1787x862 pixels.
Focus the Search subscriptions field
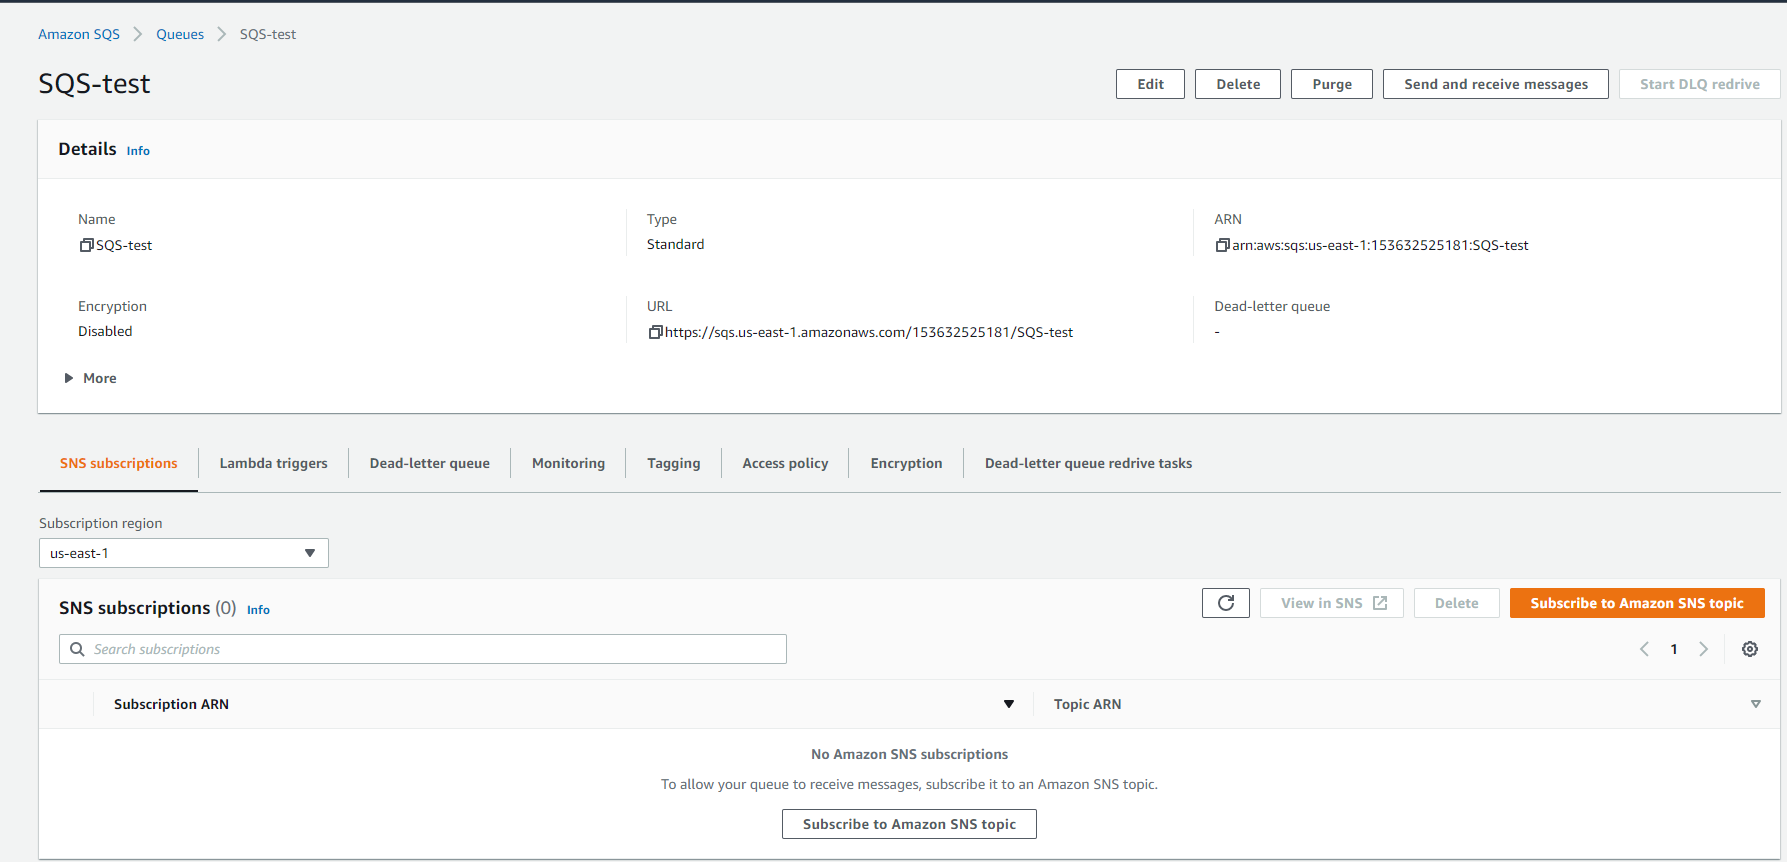pyautogui.click(x=423, y=649)
